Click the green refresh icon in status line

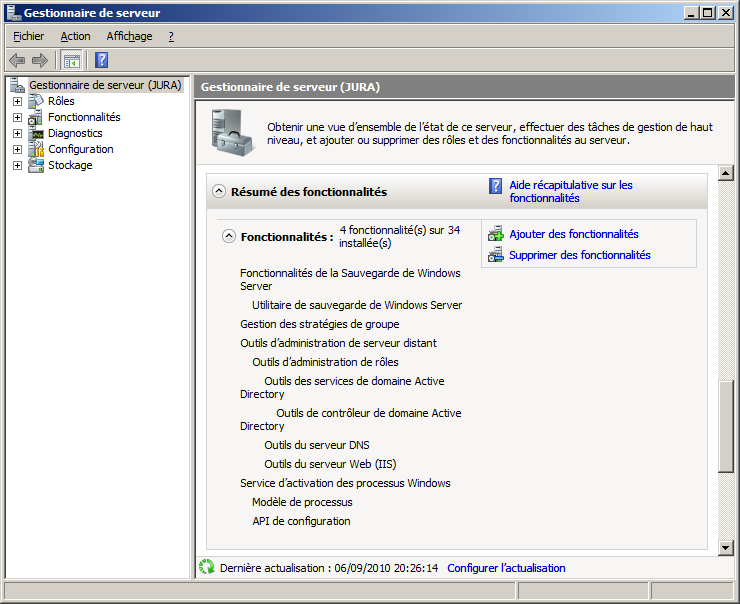[x=206, y=568]
